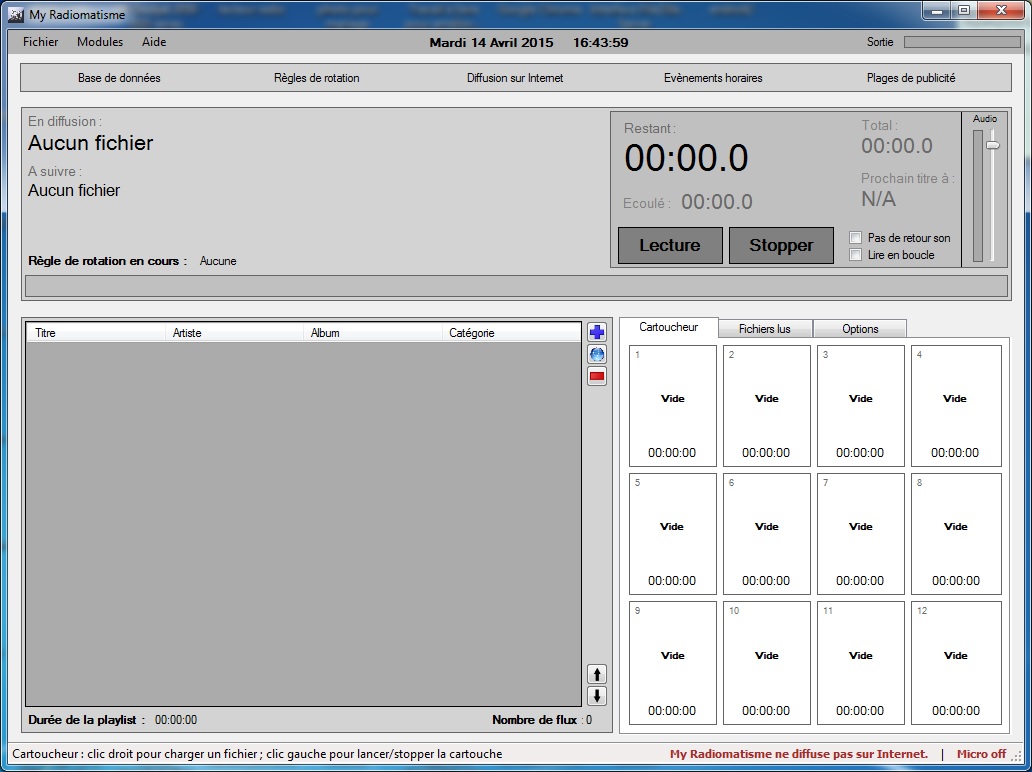Click the My Radiomatisme title bar icon
1032x772 pixels.
[16, 15]
